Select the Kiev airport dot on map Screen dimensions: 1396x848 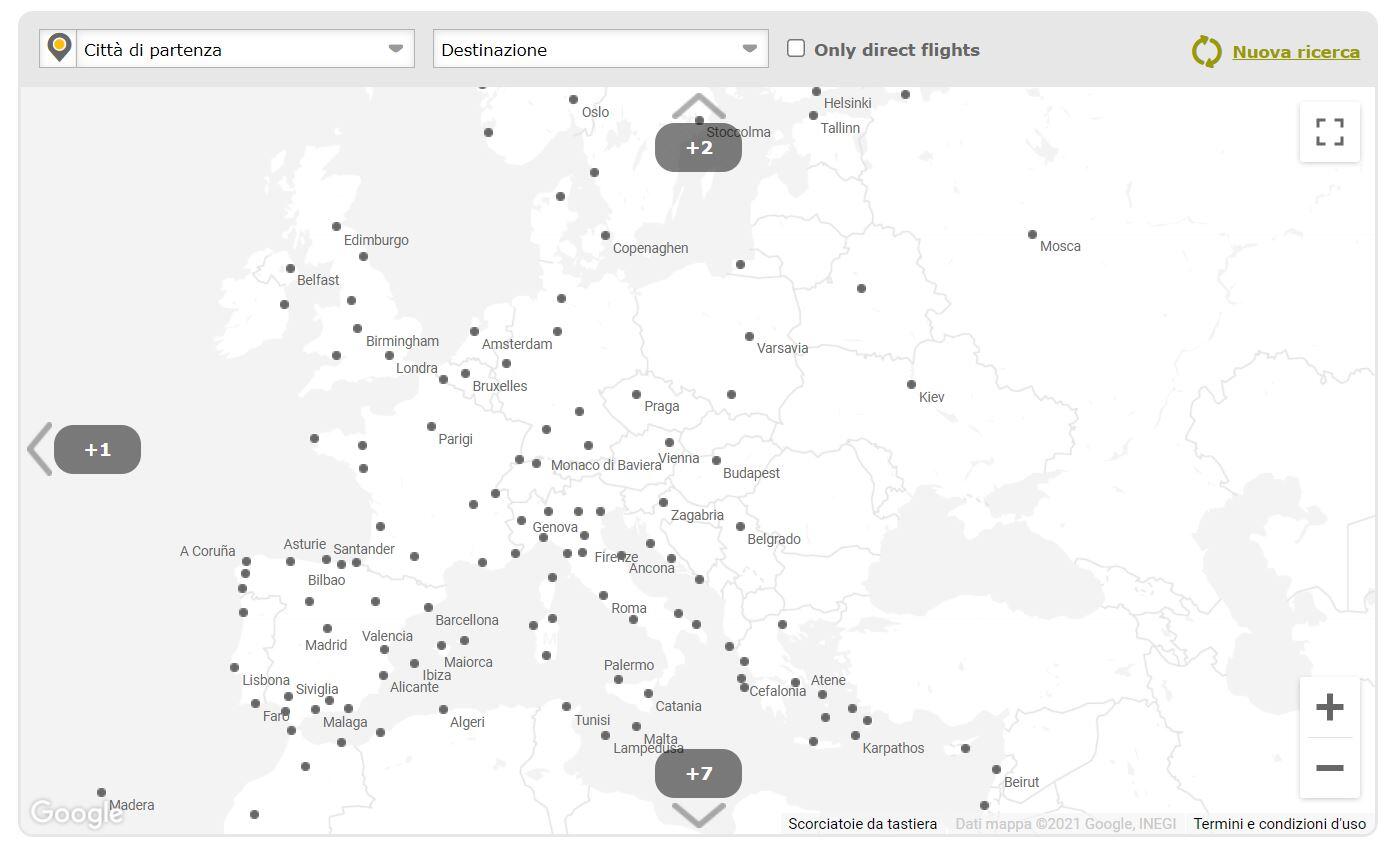pos(911,384)
